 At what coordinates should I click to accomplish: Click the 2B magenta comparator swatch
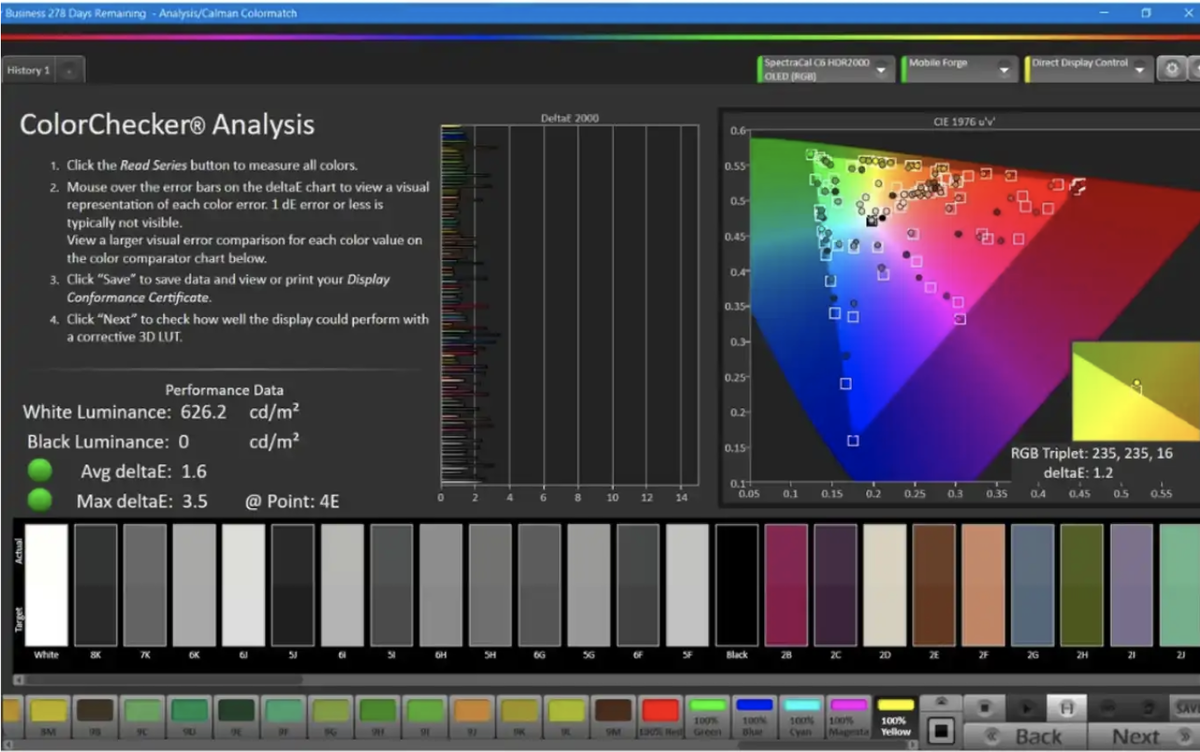pyautogui.click(x=786, y=585)
